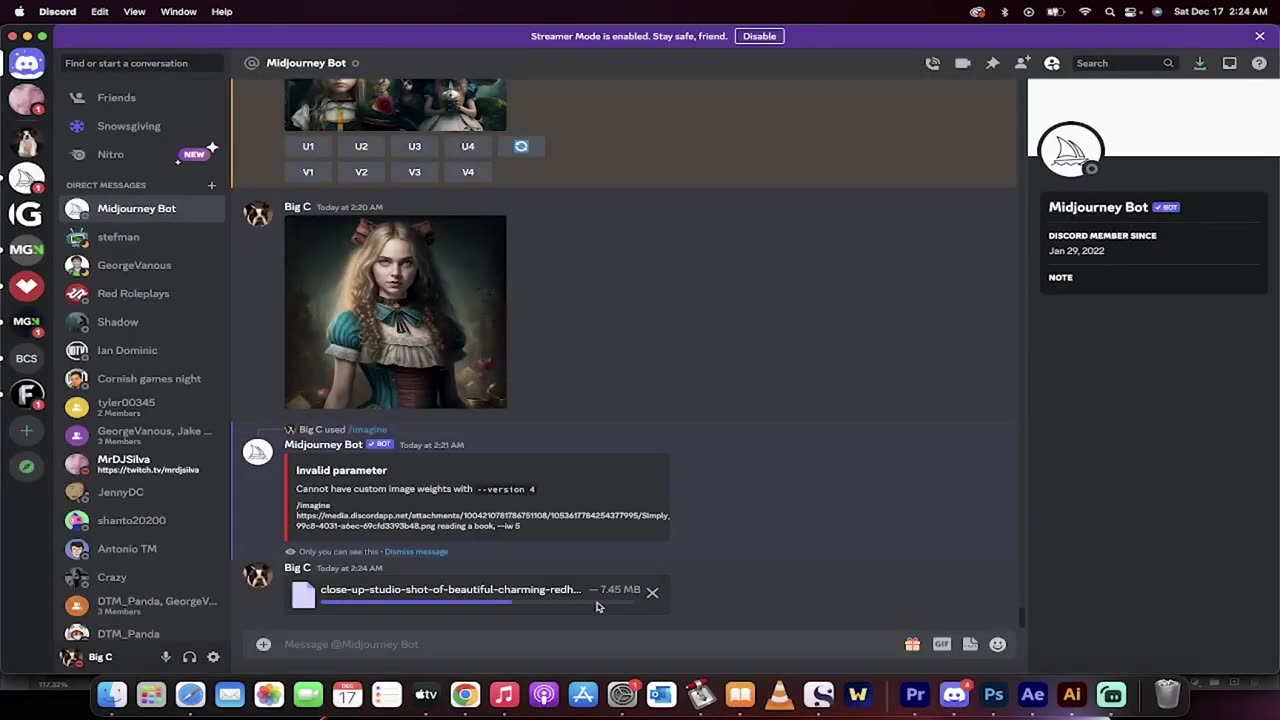Open the Snowsgiving item
Image resolution: width=1280 pixels, height=720 pixels.
tap(144, 126)
